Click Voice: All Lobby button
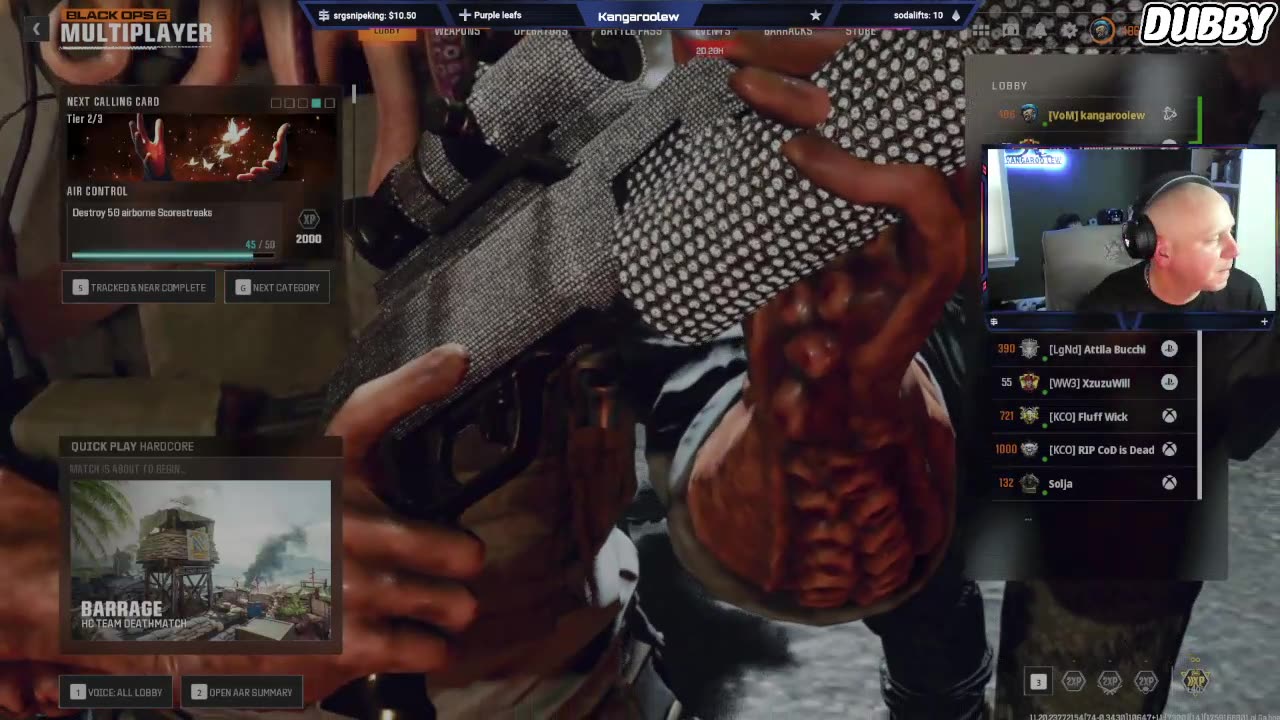 [117, 692]
